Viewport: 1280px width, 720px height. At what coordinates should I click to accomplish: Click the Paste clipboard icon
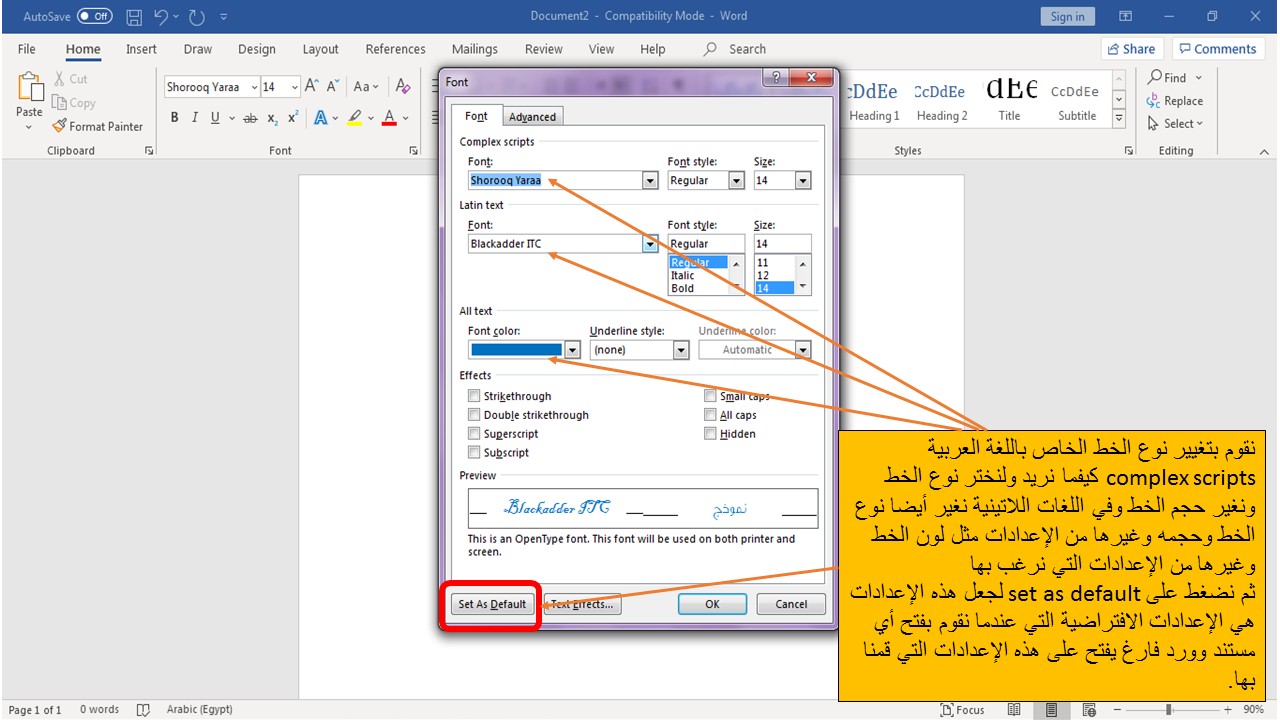pyautogui.click(x=29, y=87)
